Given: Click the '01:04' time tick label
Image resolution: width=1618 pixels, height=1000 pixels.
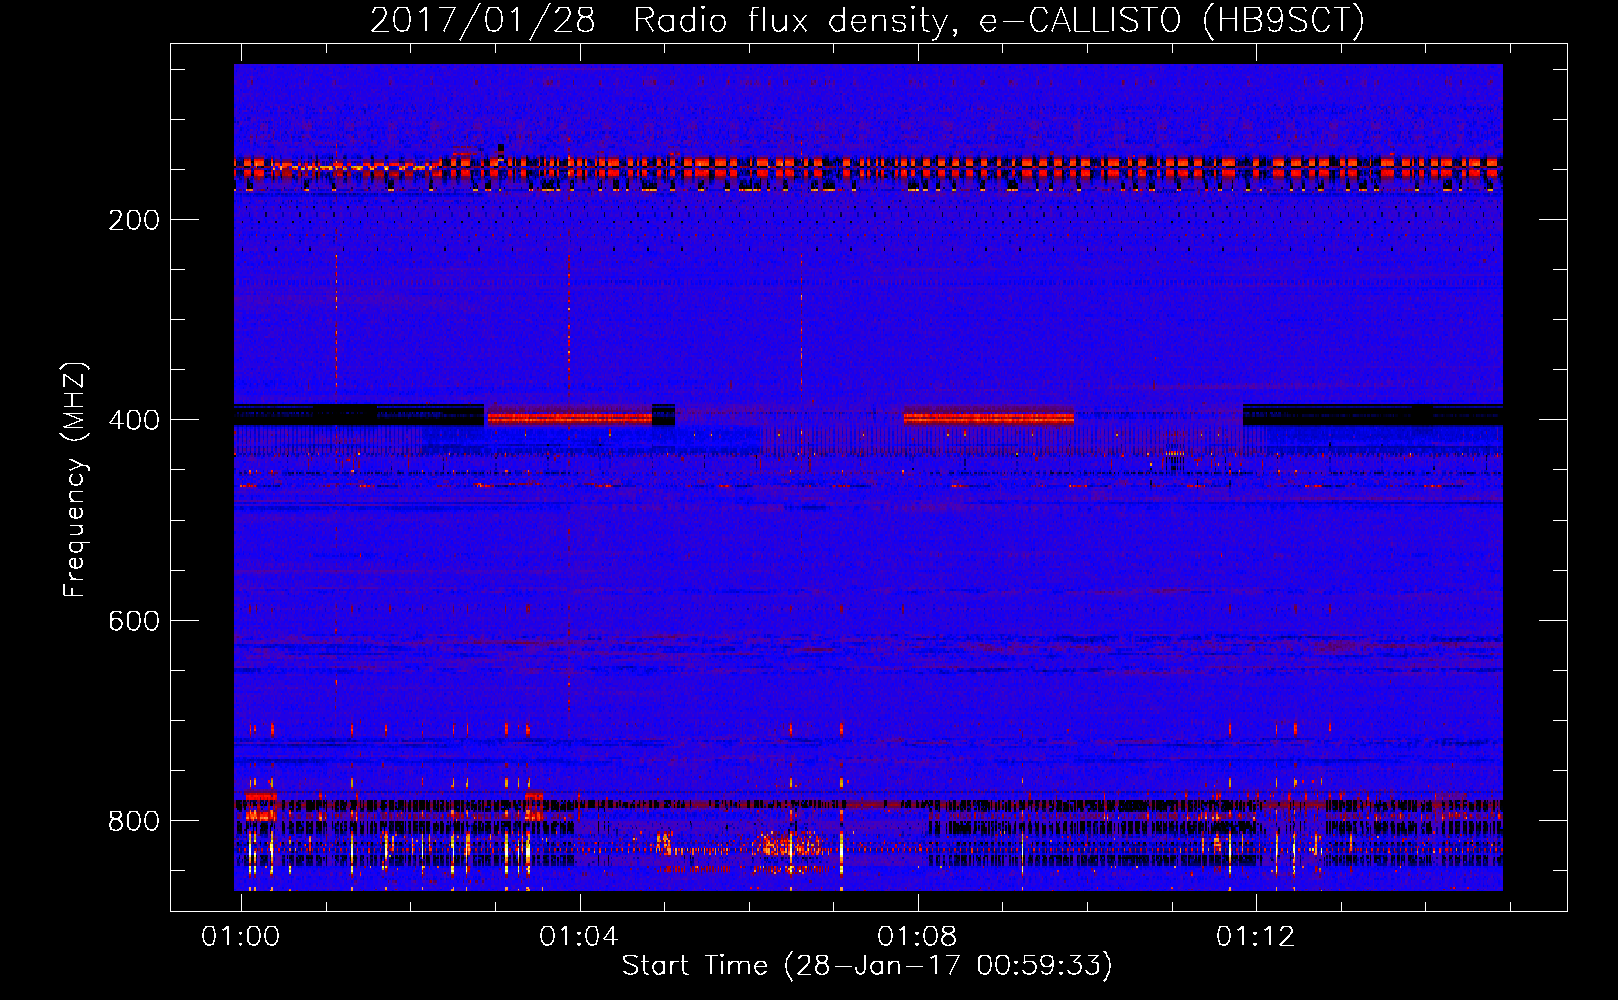Looking at the screenshot, I should tap(579, 937).
